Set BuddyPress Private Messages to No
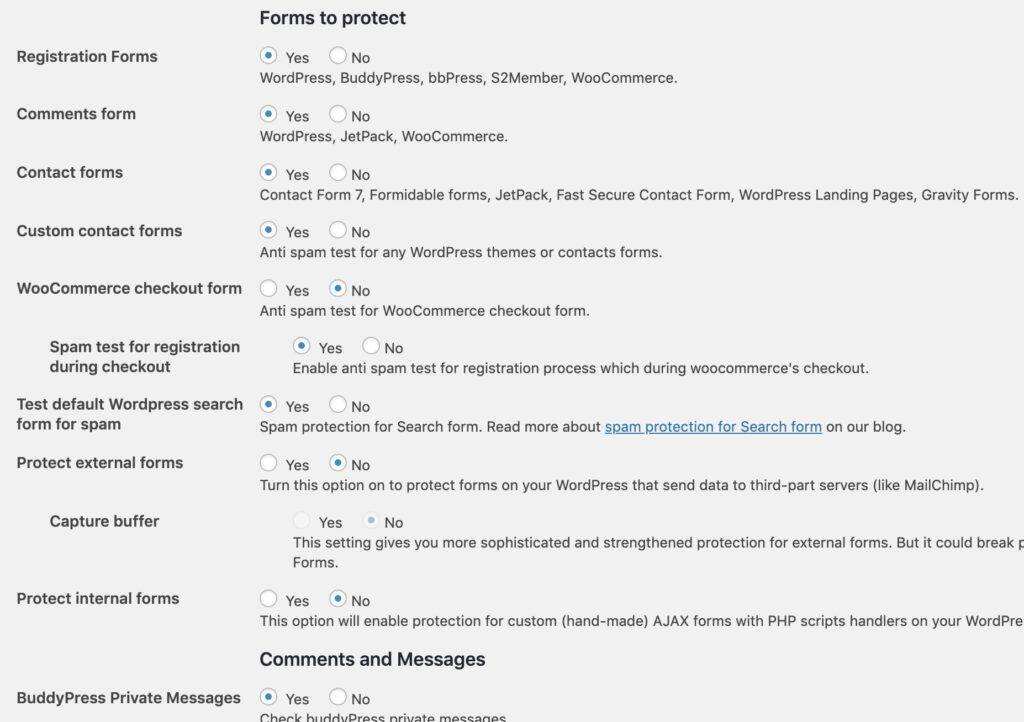This screenshot has height=722, width=1024. 338,697
